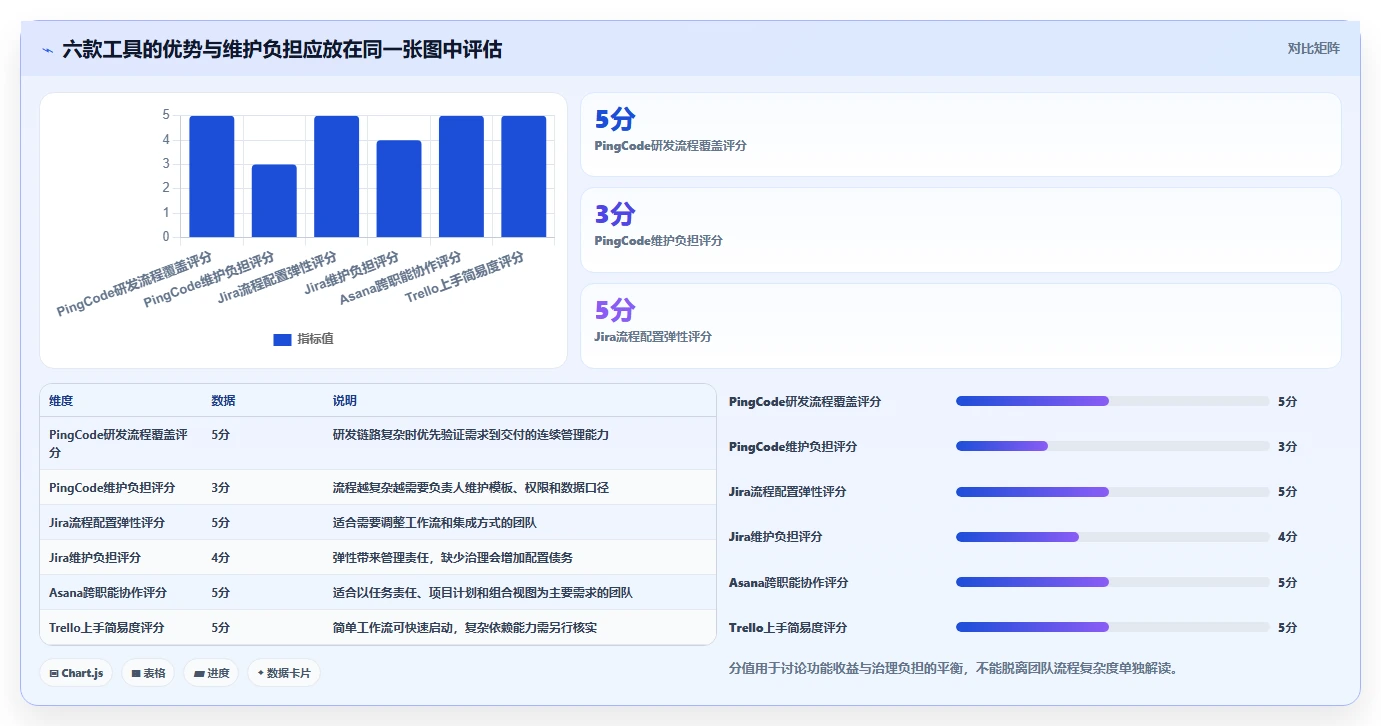Click the progress bar for Jira维护负担评分
The width and height of the screenshot is (1381, 726).
pyautogui.click(x=1112, y=537)
